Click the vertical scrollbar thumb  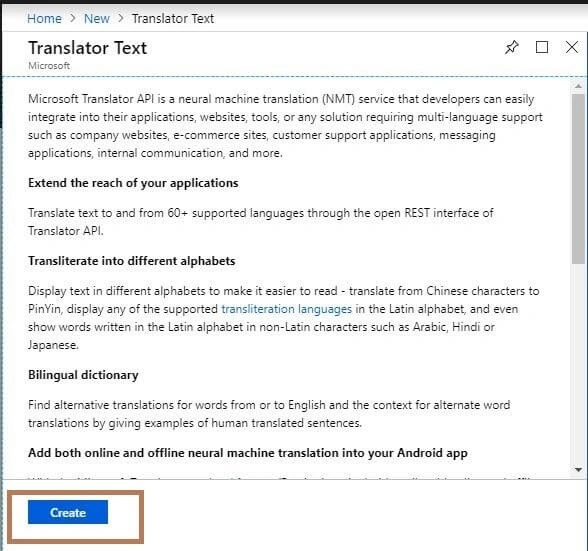coord(579,179)
